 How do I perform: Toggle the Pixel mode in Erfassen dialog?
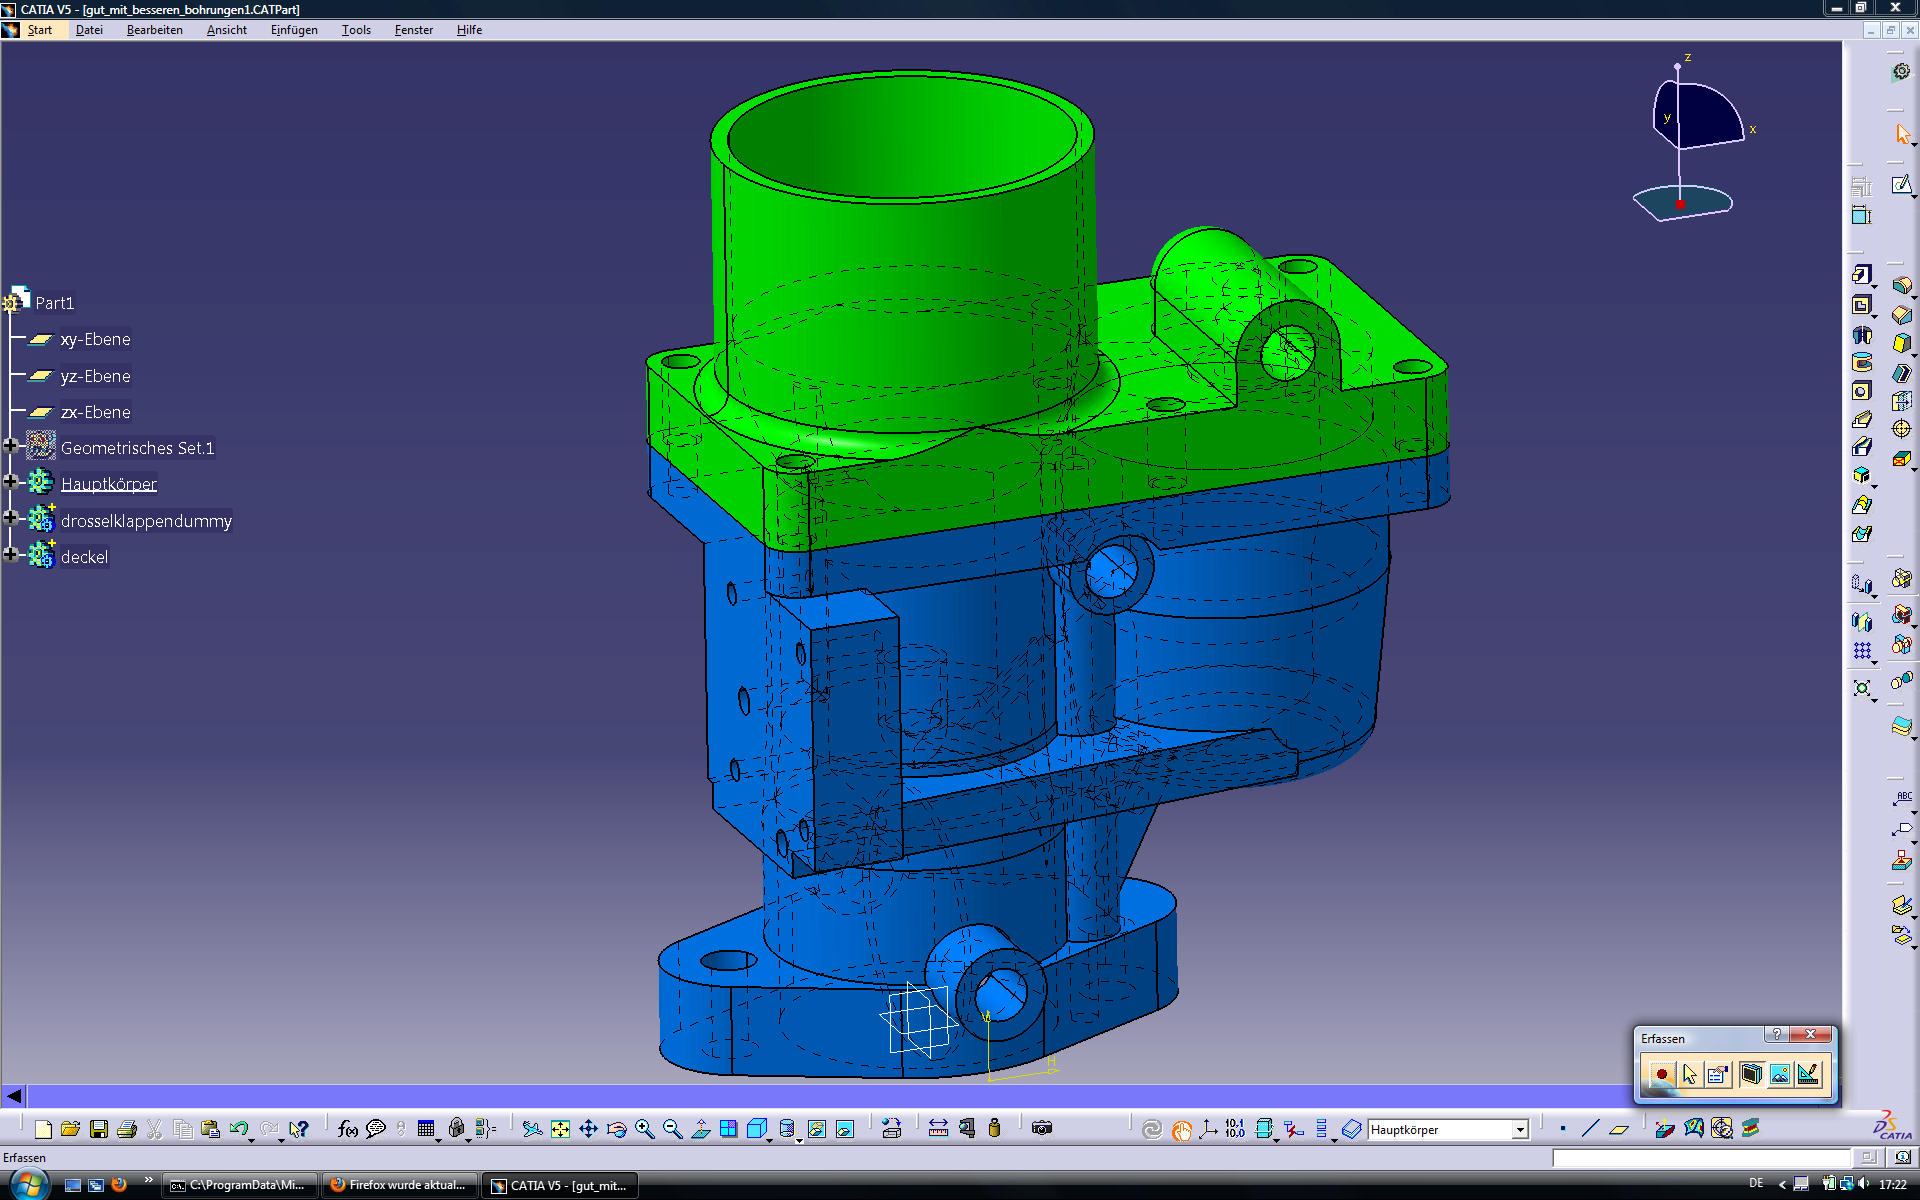(x=1779, y=1075)
